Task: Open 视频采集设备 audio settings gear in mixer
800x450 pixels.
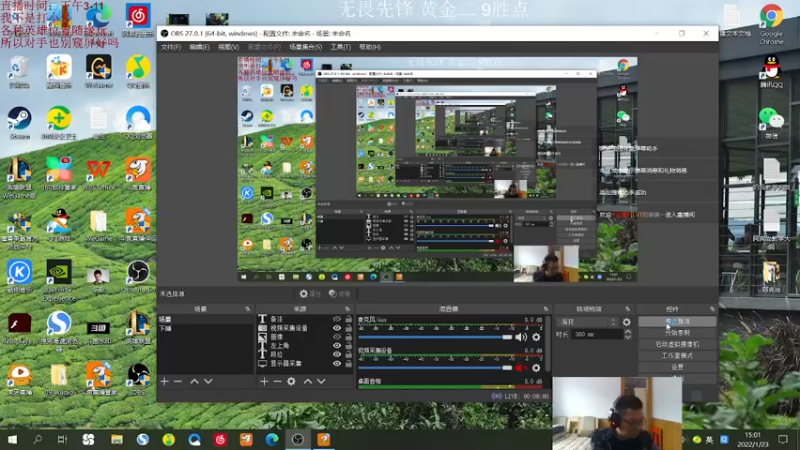Action: pyautogui.click(x=536, y=367)
